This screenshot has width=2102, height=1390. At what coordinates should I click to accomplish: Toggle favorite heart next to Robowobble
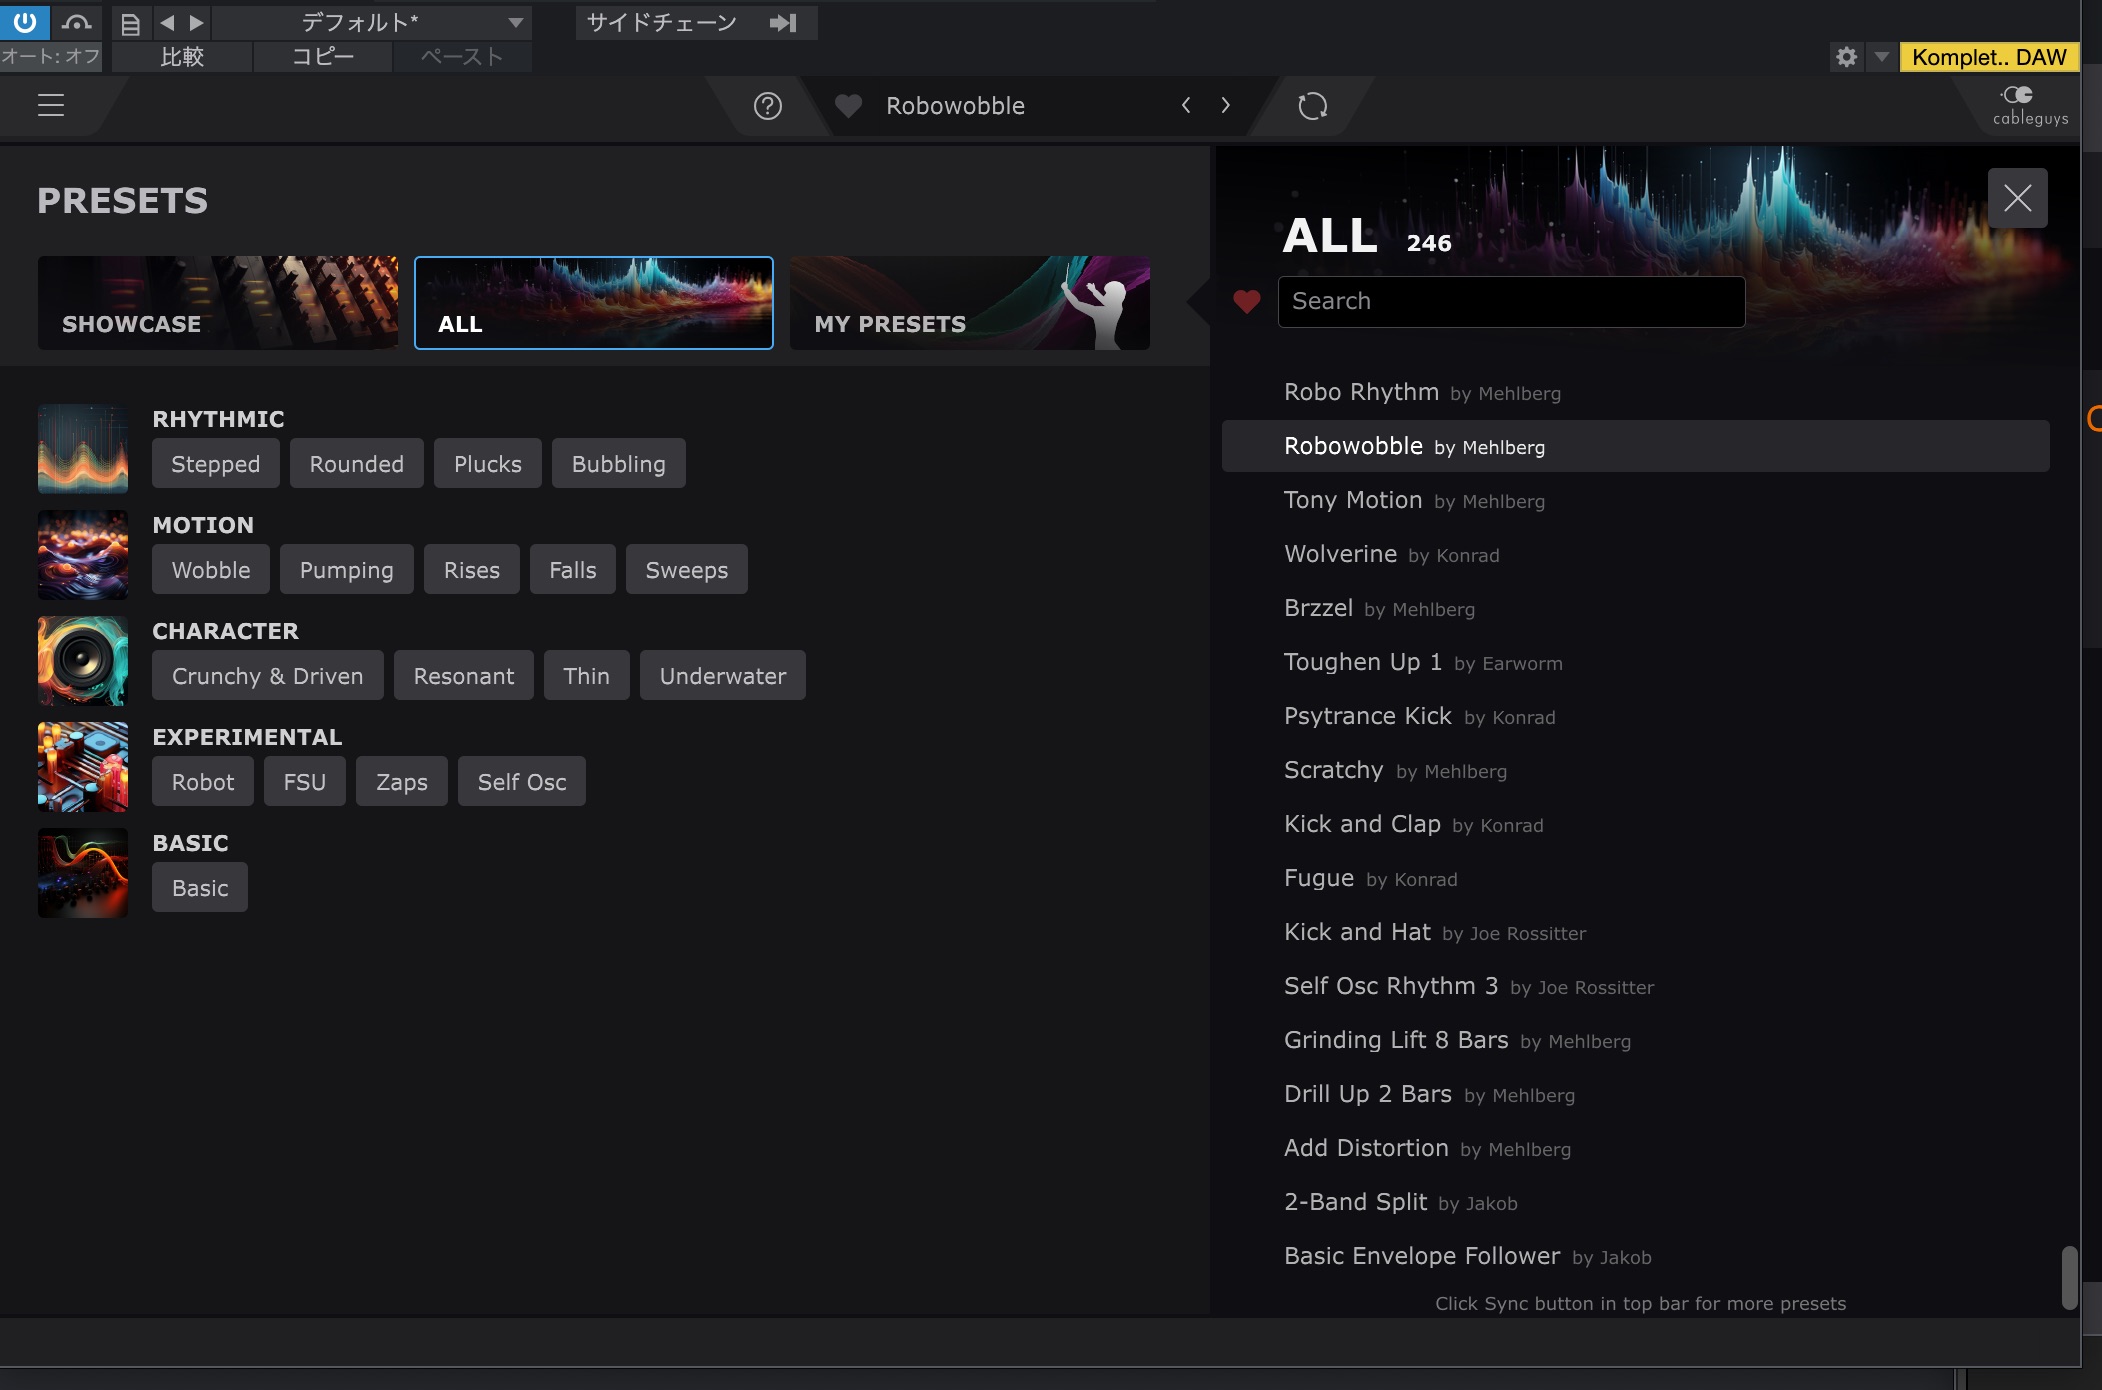point(848,106)
